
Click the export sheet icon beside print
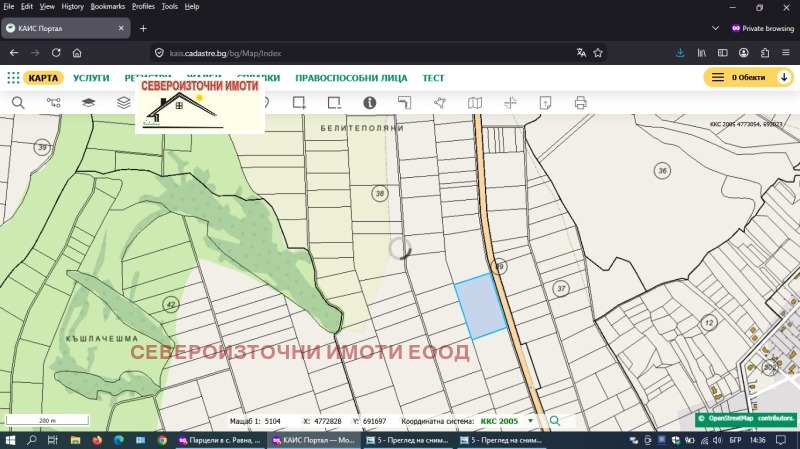coord(545,103)
